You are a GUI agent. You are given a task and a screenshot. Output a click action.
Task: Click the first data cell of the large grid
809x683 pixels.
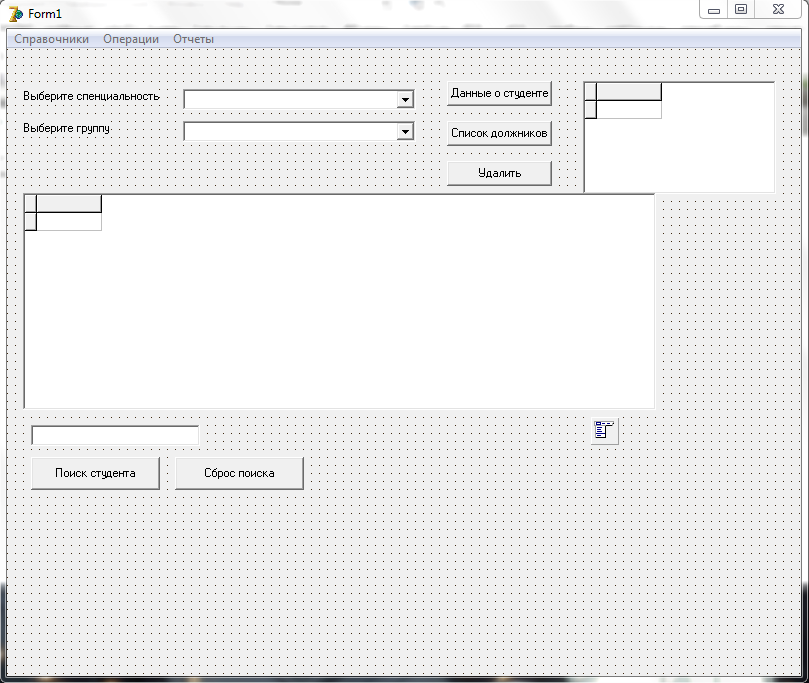[69, 221]
